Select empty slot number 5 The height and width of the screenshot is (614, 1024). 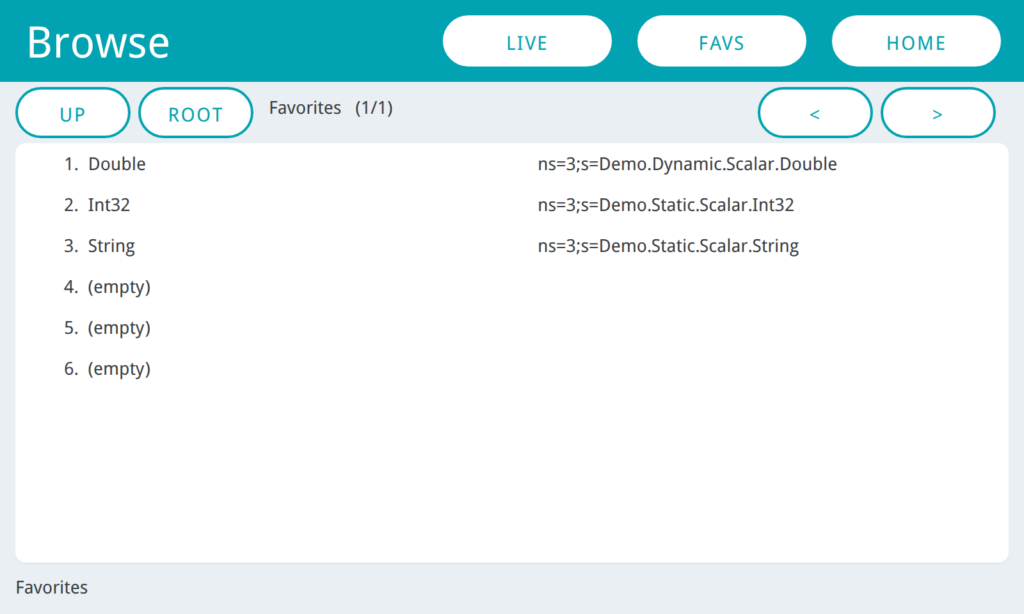coord(107,328)
